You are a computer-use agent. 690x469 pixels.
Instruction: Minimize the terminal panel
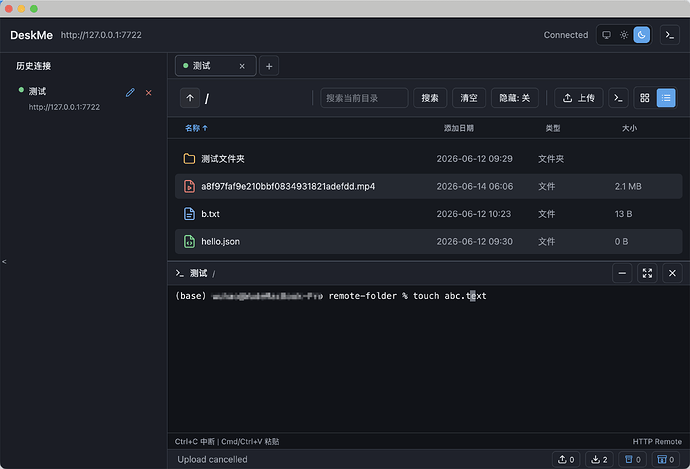pyautogui.click(x=622, y=273)
